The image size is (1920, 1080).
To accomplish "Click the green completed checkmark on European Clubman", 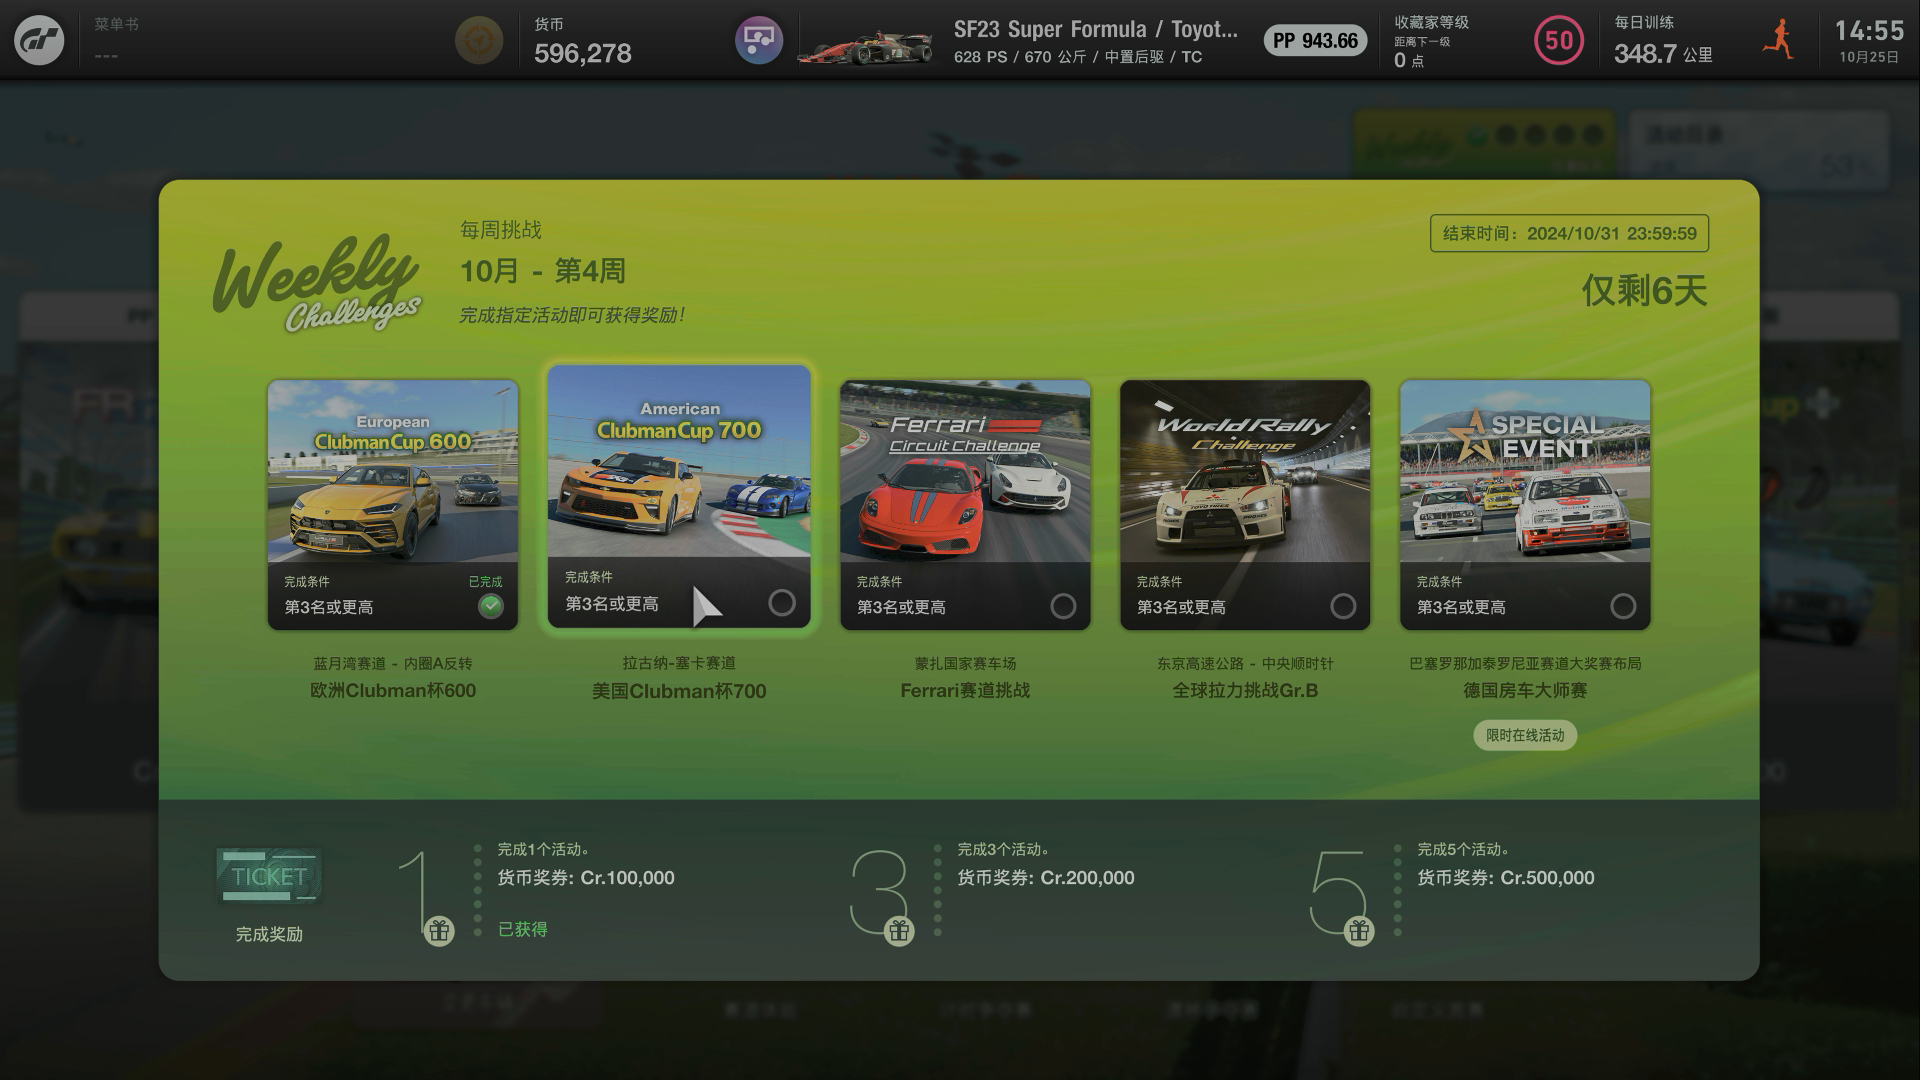I will point(490,606).
